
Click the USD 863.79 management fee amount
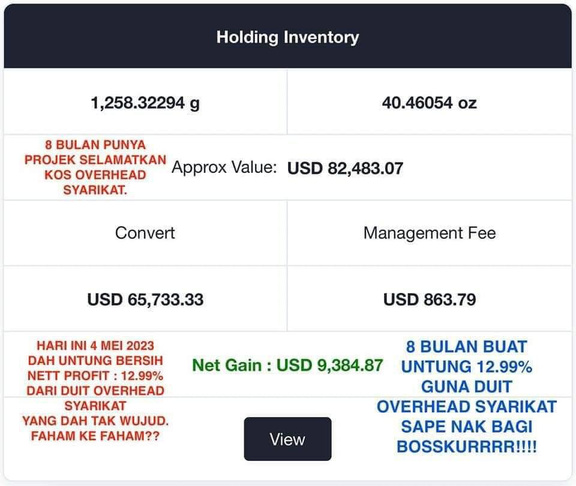pyautogui.click(x=429, y=299)
